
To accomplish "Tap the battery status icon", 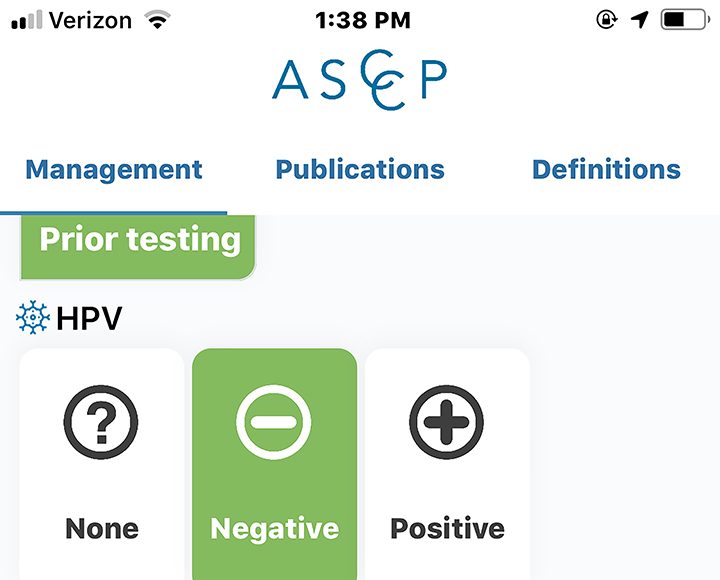I will [685, 20].
